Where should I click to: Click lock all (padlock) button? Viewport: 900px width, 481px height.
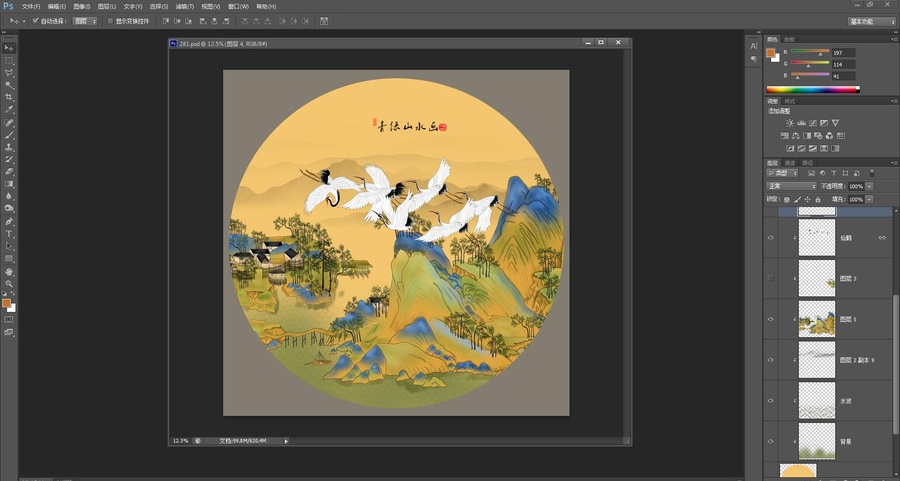click(x=818, y=199)
